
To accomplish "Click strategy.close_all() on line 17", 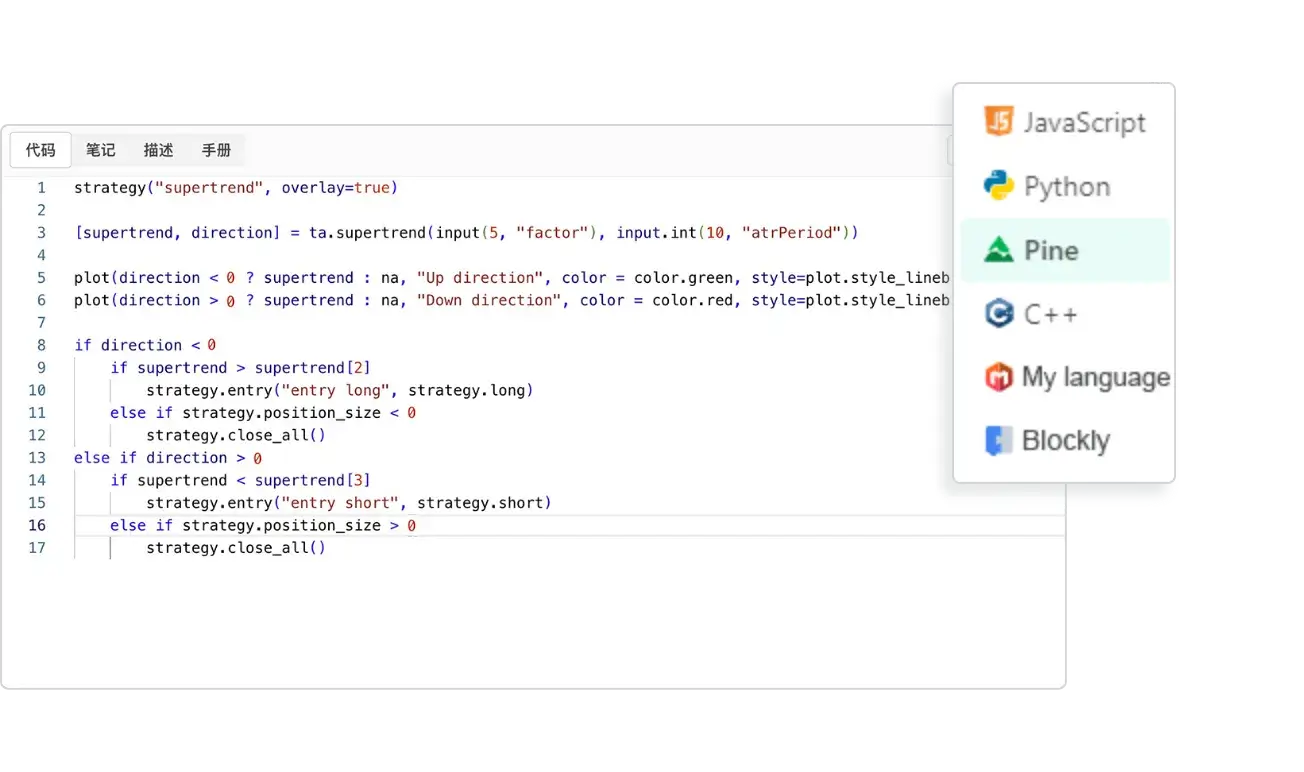I will [236, 548].
